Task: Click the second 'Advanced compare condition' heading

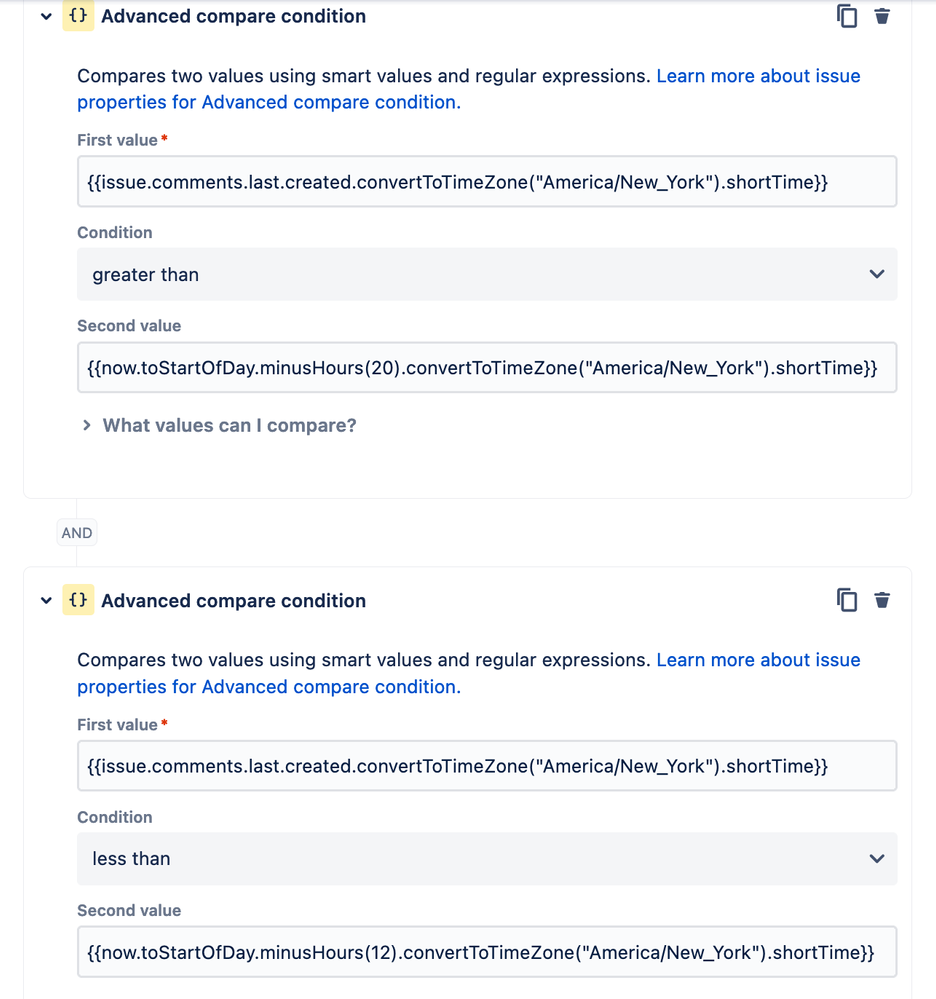Action: (x=233, y=600)
